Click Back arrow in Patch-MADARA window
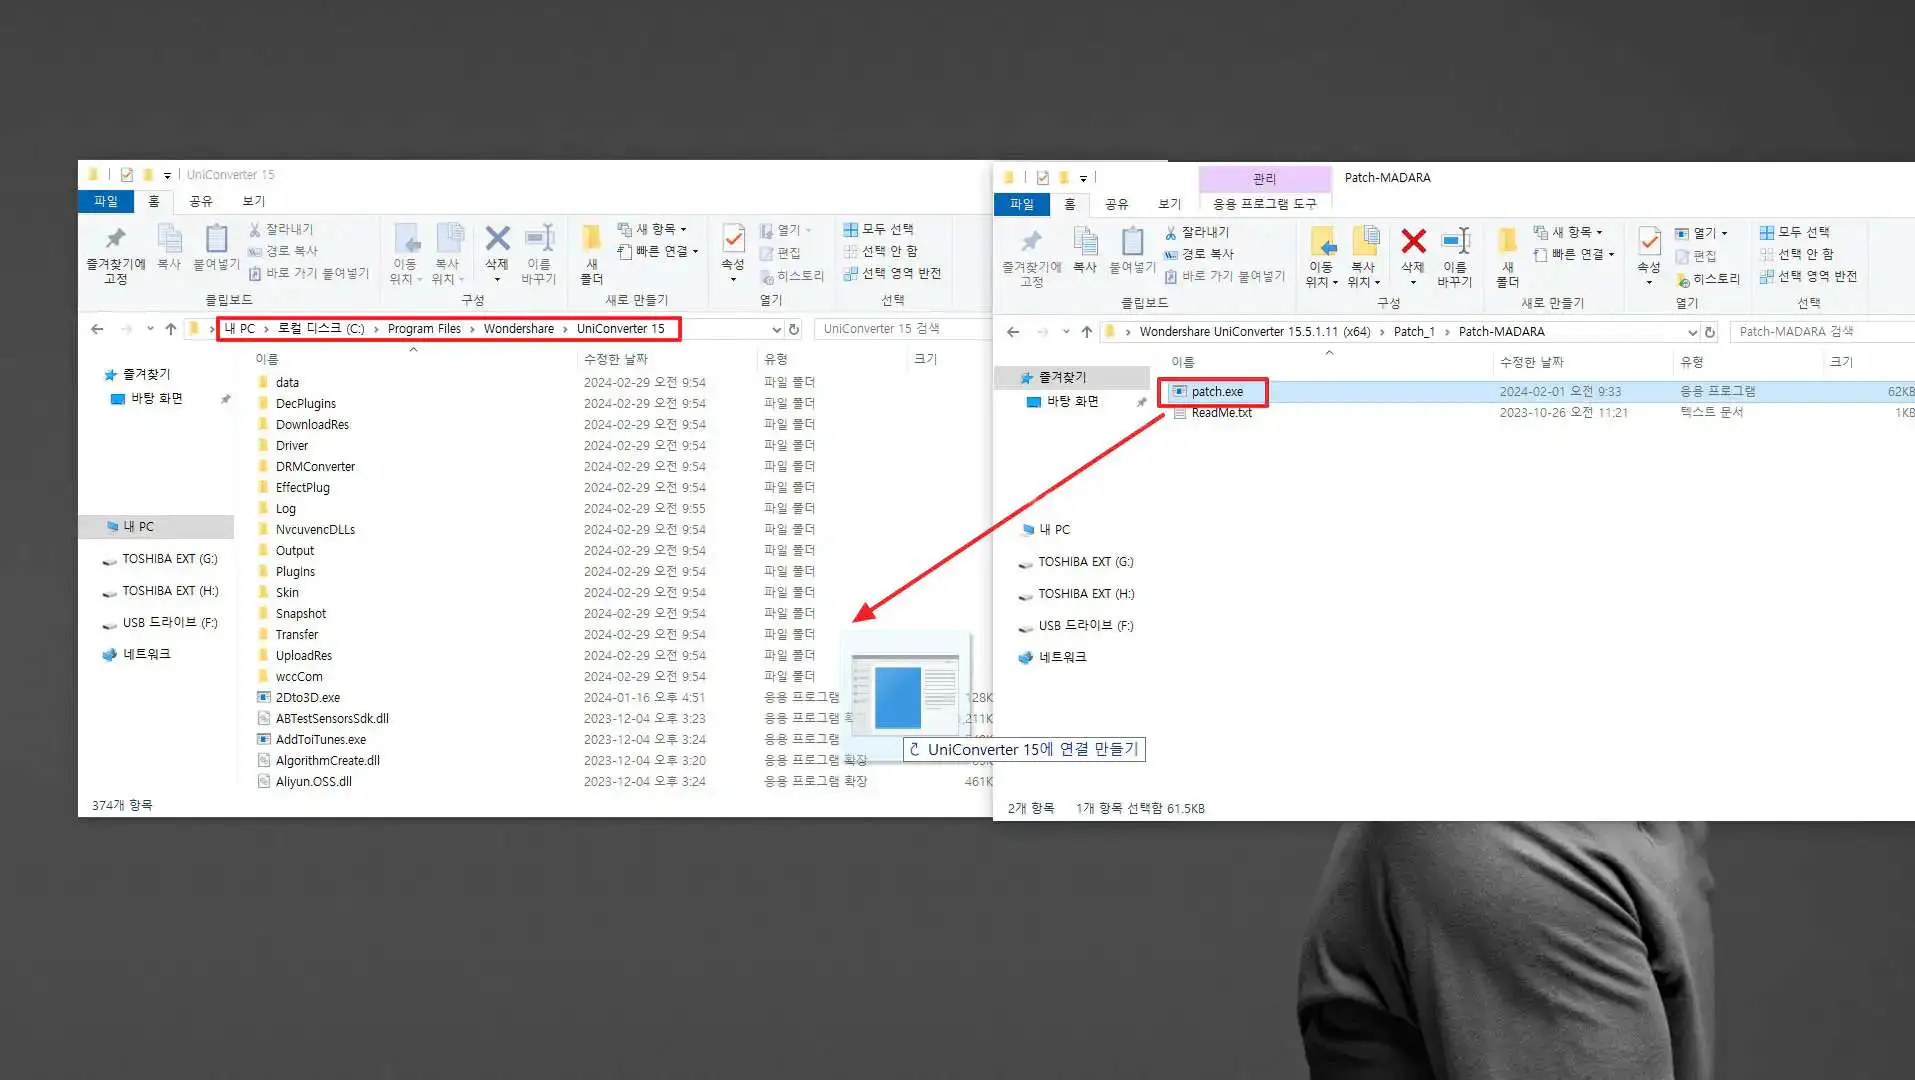 1013,332
